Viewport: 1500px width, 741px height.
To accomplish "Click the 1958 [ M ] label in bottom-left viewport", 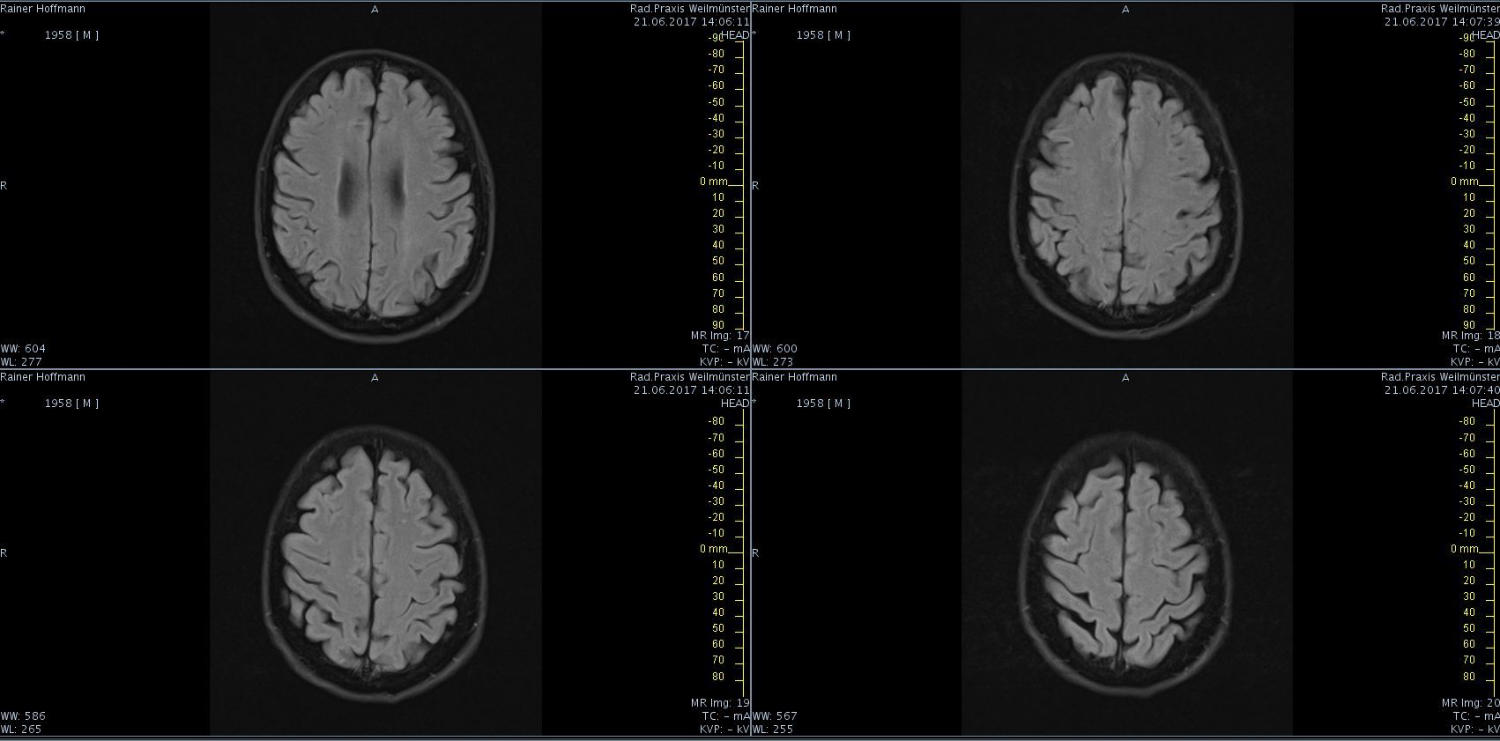I will [72, 403].
